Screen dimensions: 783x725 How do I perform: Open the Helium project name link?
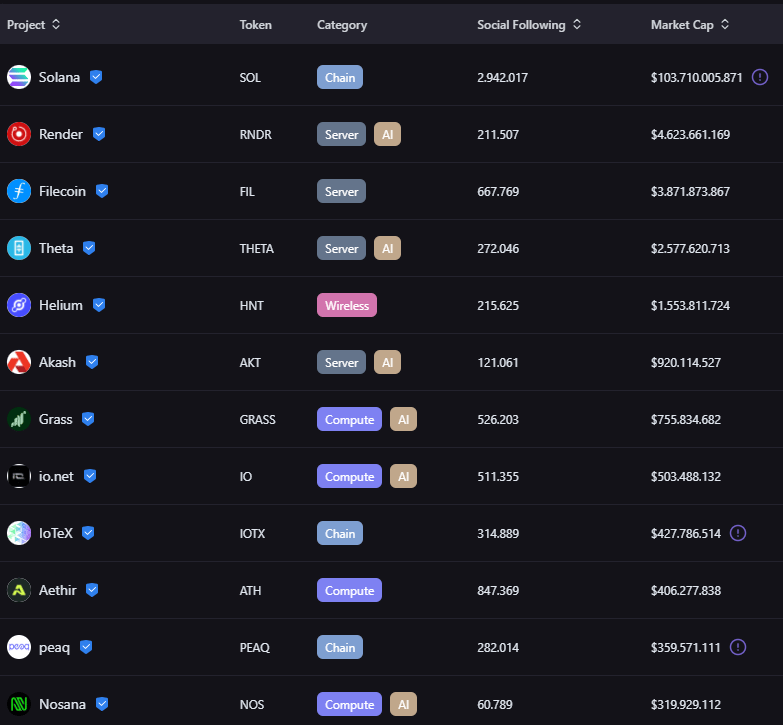pyautogui.click(x=61, y=305)
